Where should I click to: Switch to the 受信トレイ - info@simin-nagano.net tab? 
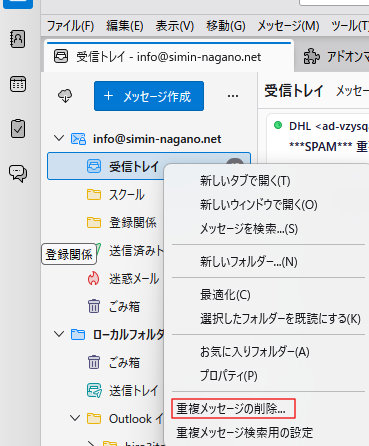[x=169, y=57]
